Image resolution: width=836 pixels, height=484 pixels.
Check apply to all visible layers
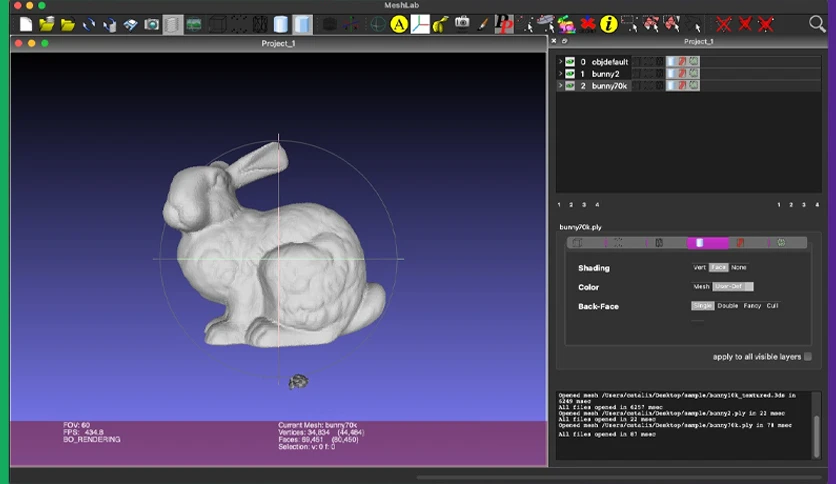click(808, 357)
